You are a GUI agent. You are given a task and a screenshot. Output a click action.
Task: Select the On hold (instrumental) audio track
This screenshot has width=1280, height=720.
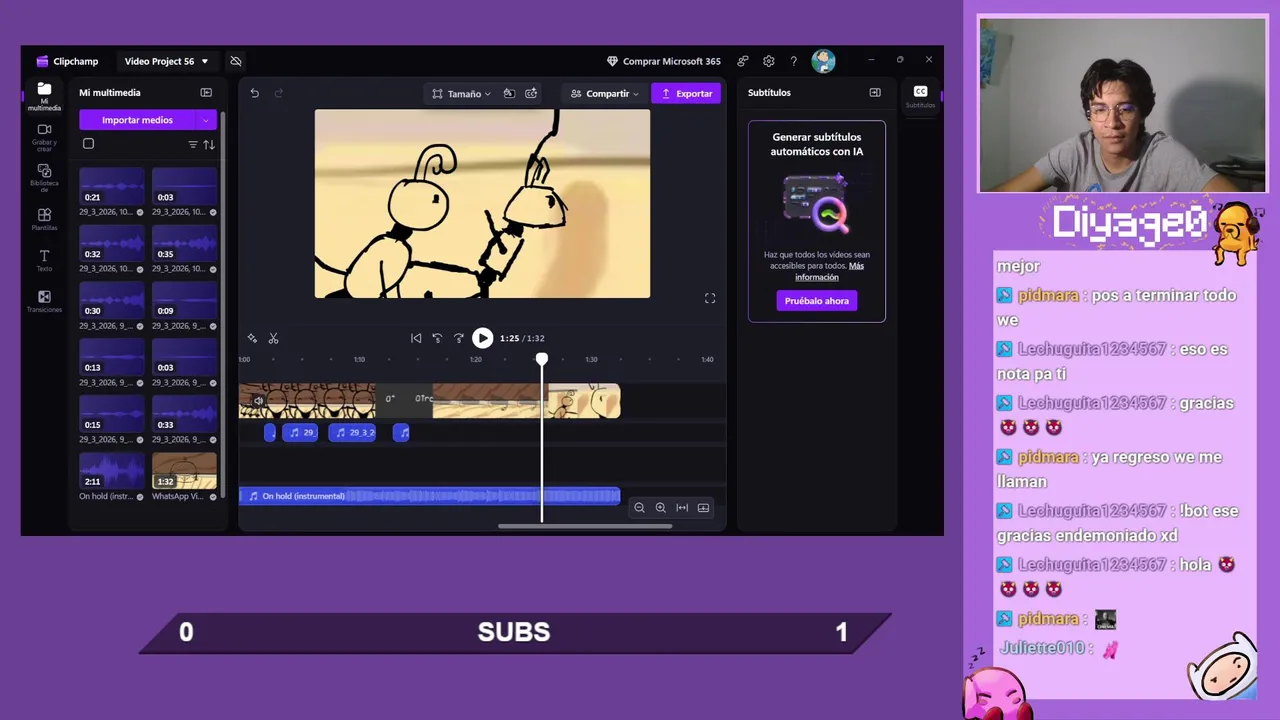(429, 496)
